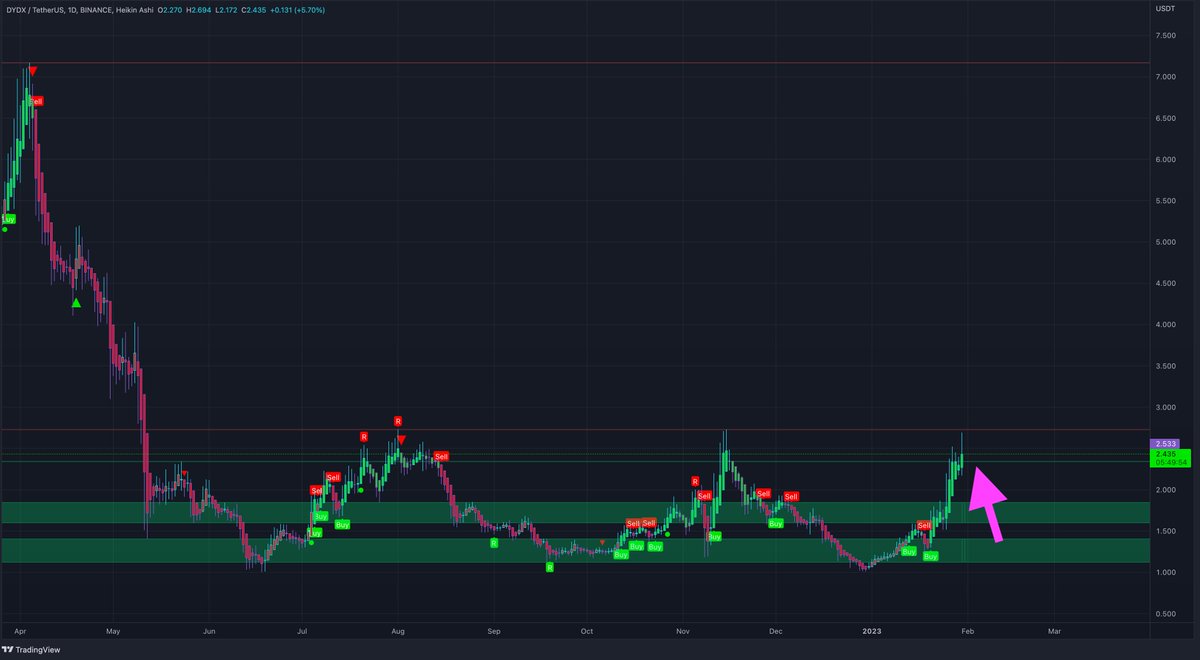
Task: Click 0.500 on the price axis
Action: [x=1167, y=614]
